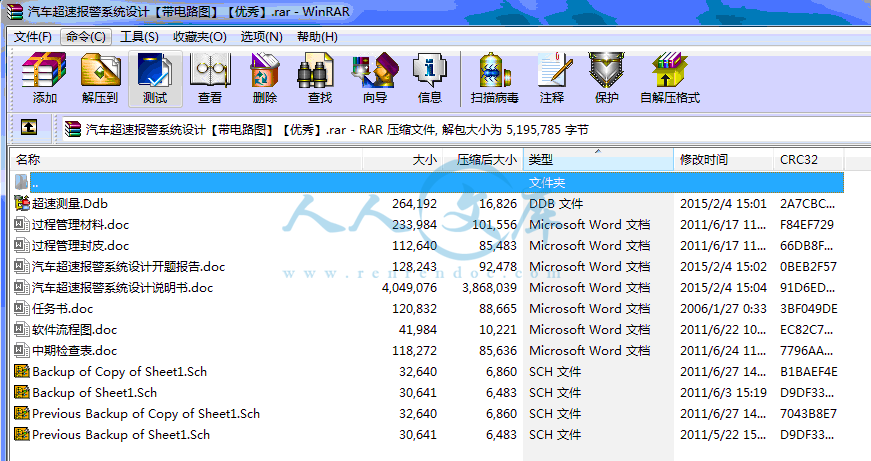Select the file 任务书.doc

coord(63,309)
